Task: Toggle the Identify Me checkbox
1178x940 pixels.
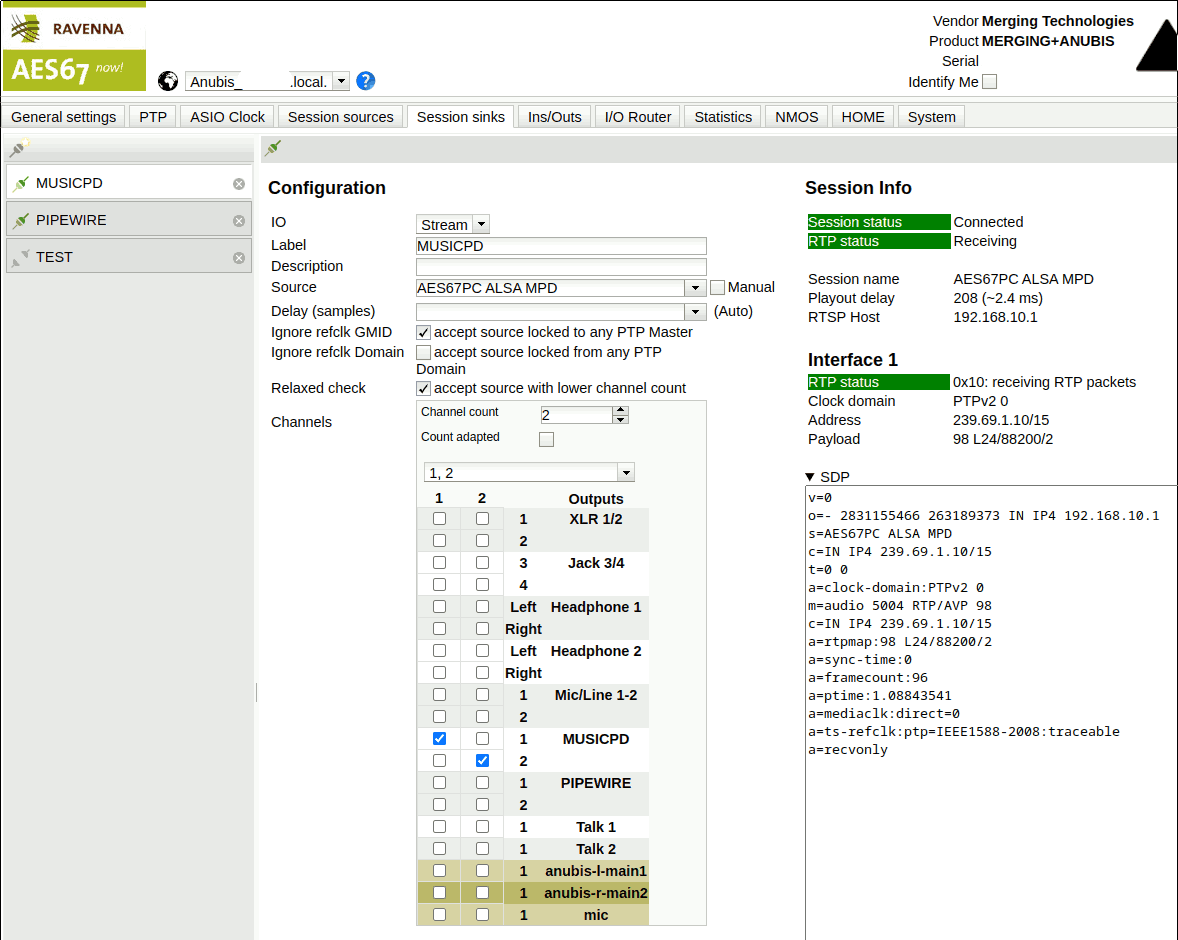Action: tap(989, 82)
